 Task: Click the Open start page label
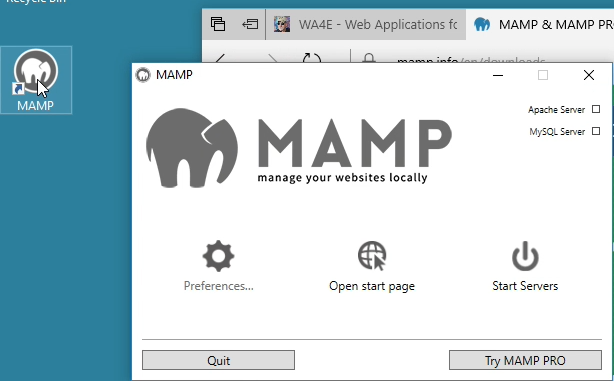point(372,286)
